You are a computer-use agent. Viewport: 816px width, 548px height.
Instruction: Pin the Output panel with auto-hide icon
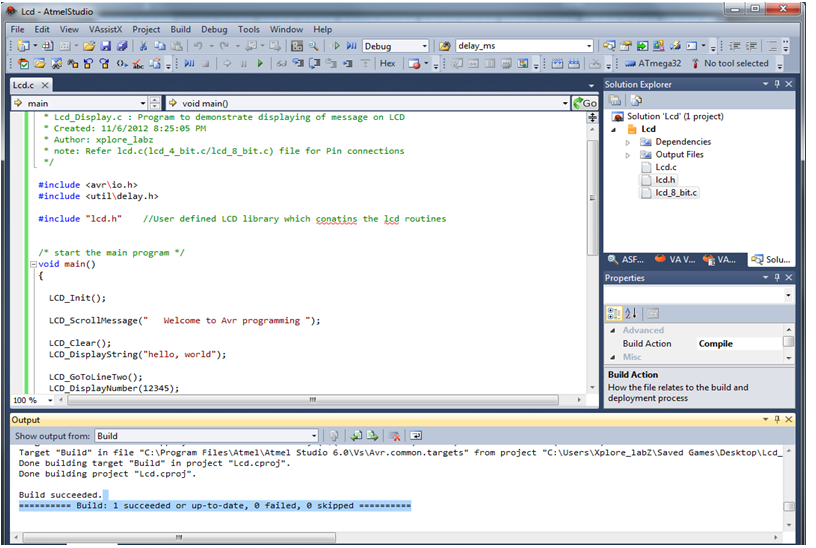pos(777,419)
